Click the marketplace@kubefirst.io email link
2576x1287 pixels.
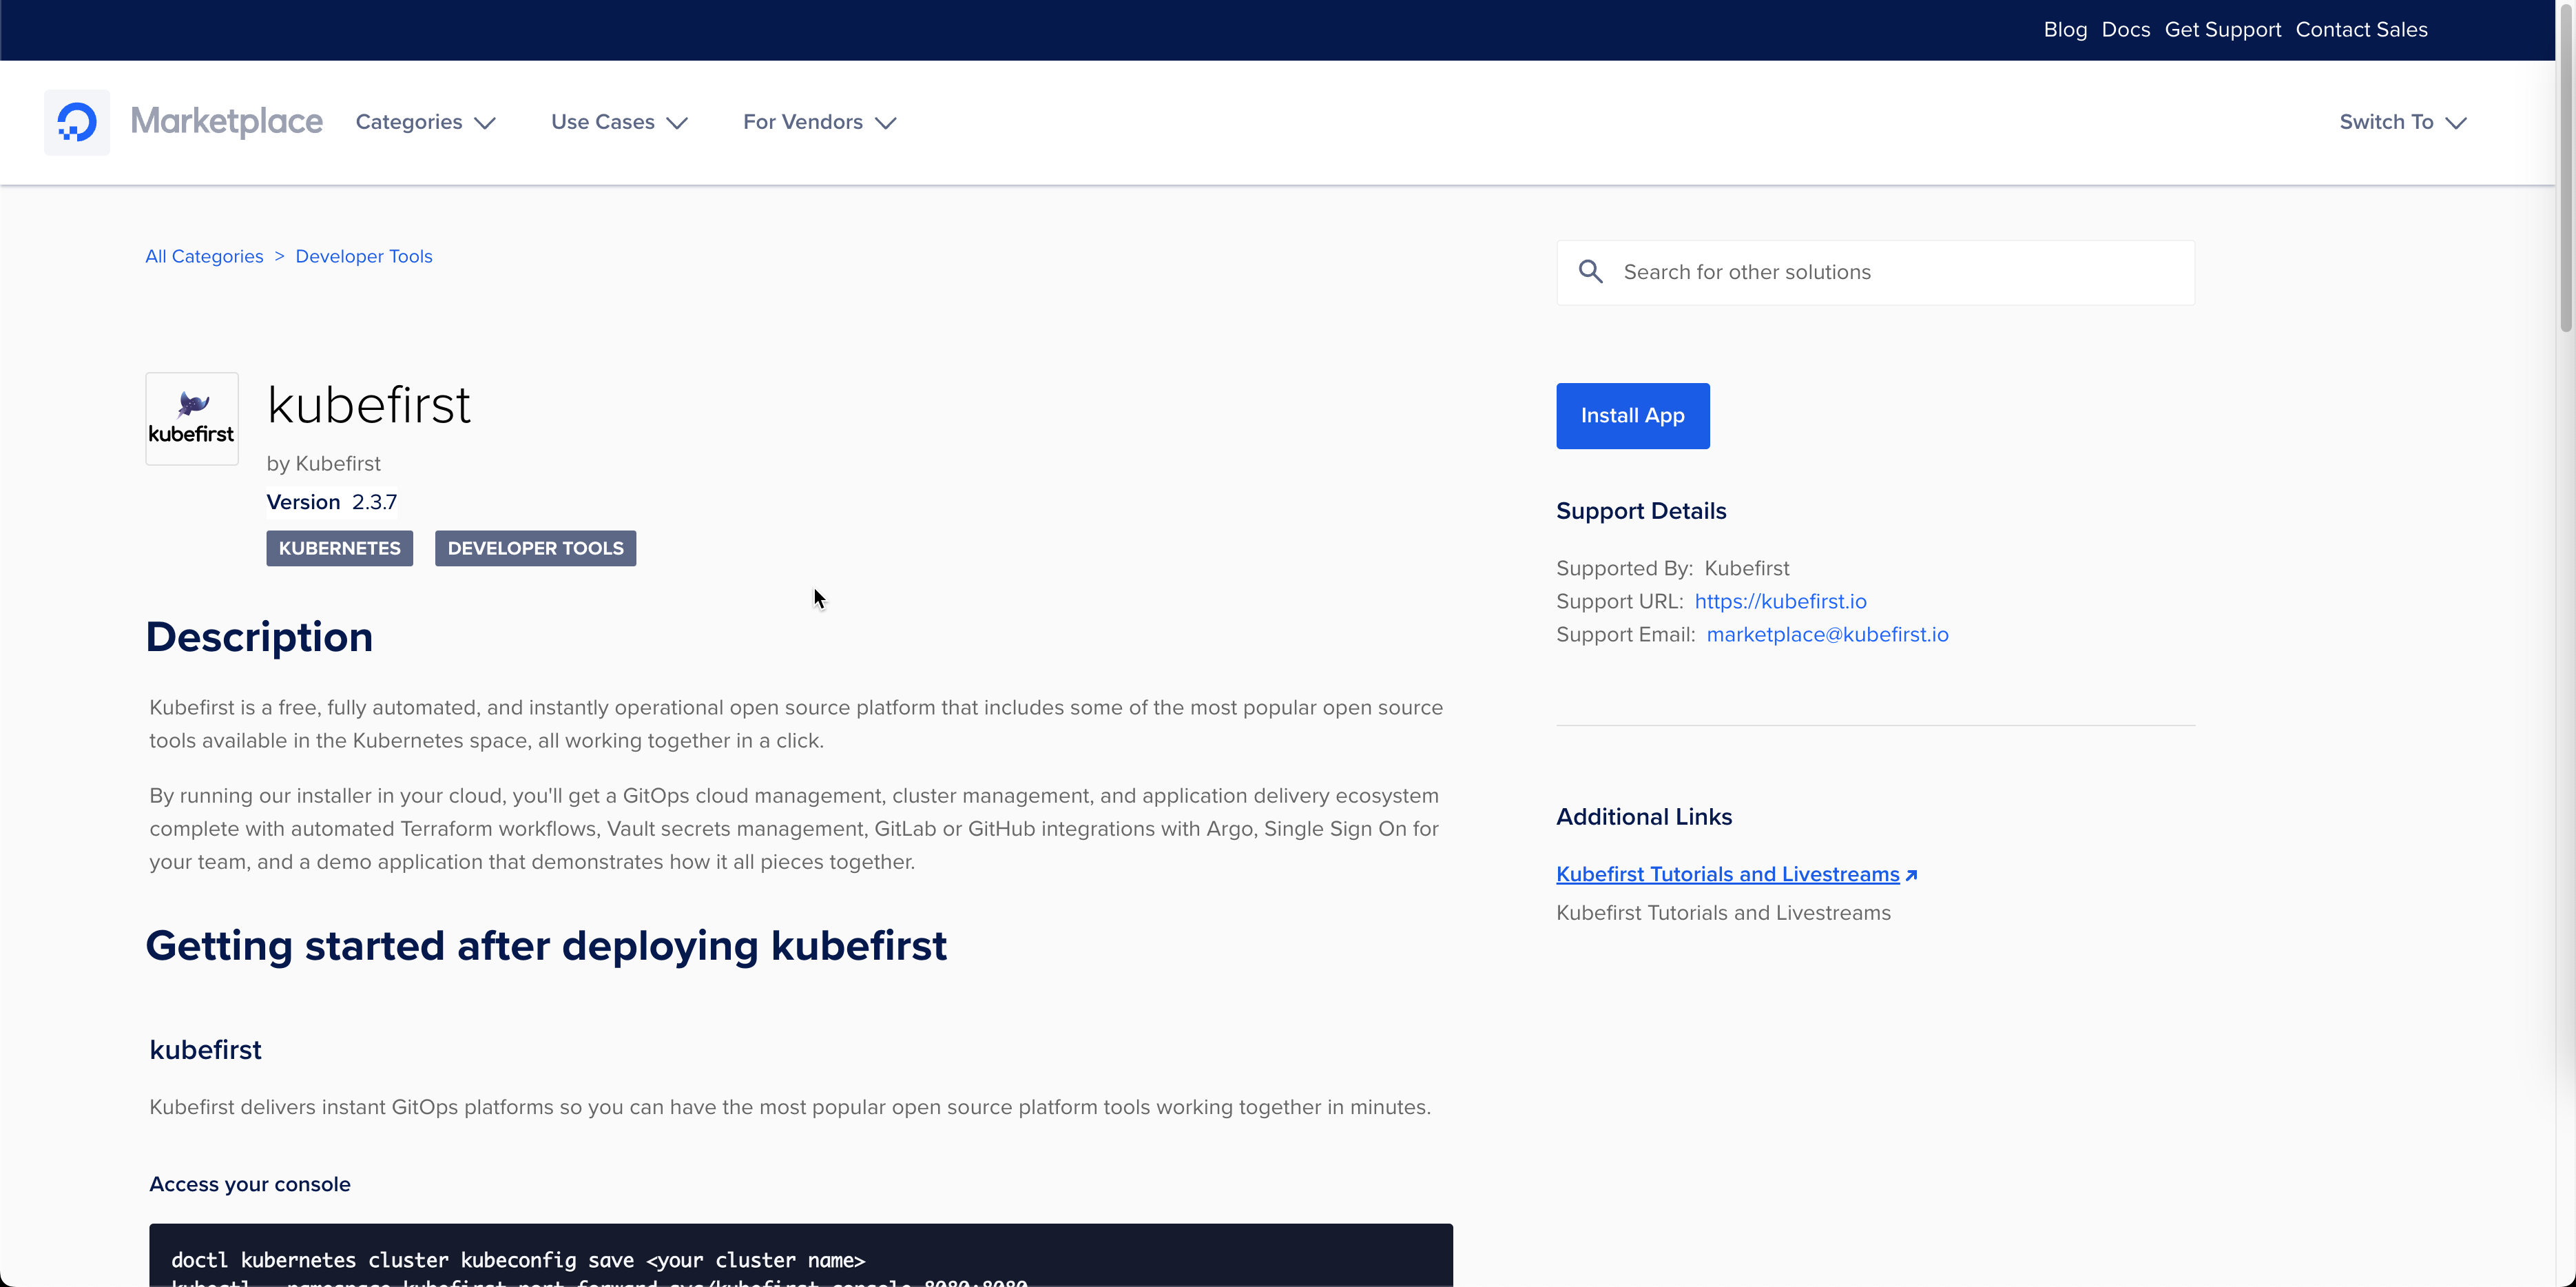pyautogui.click(x=1827, y=634)
